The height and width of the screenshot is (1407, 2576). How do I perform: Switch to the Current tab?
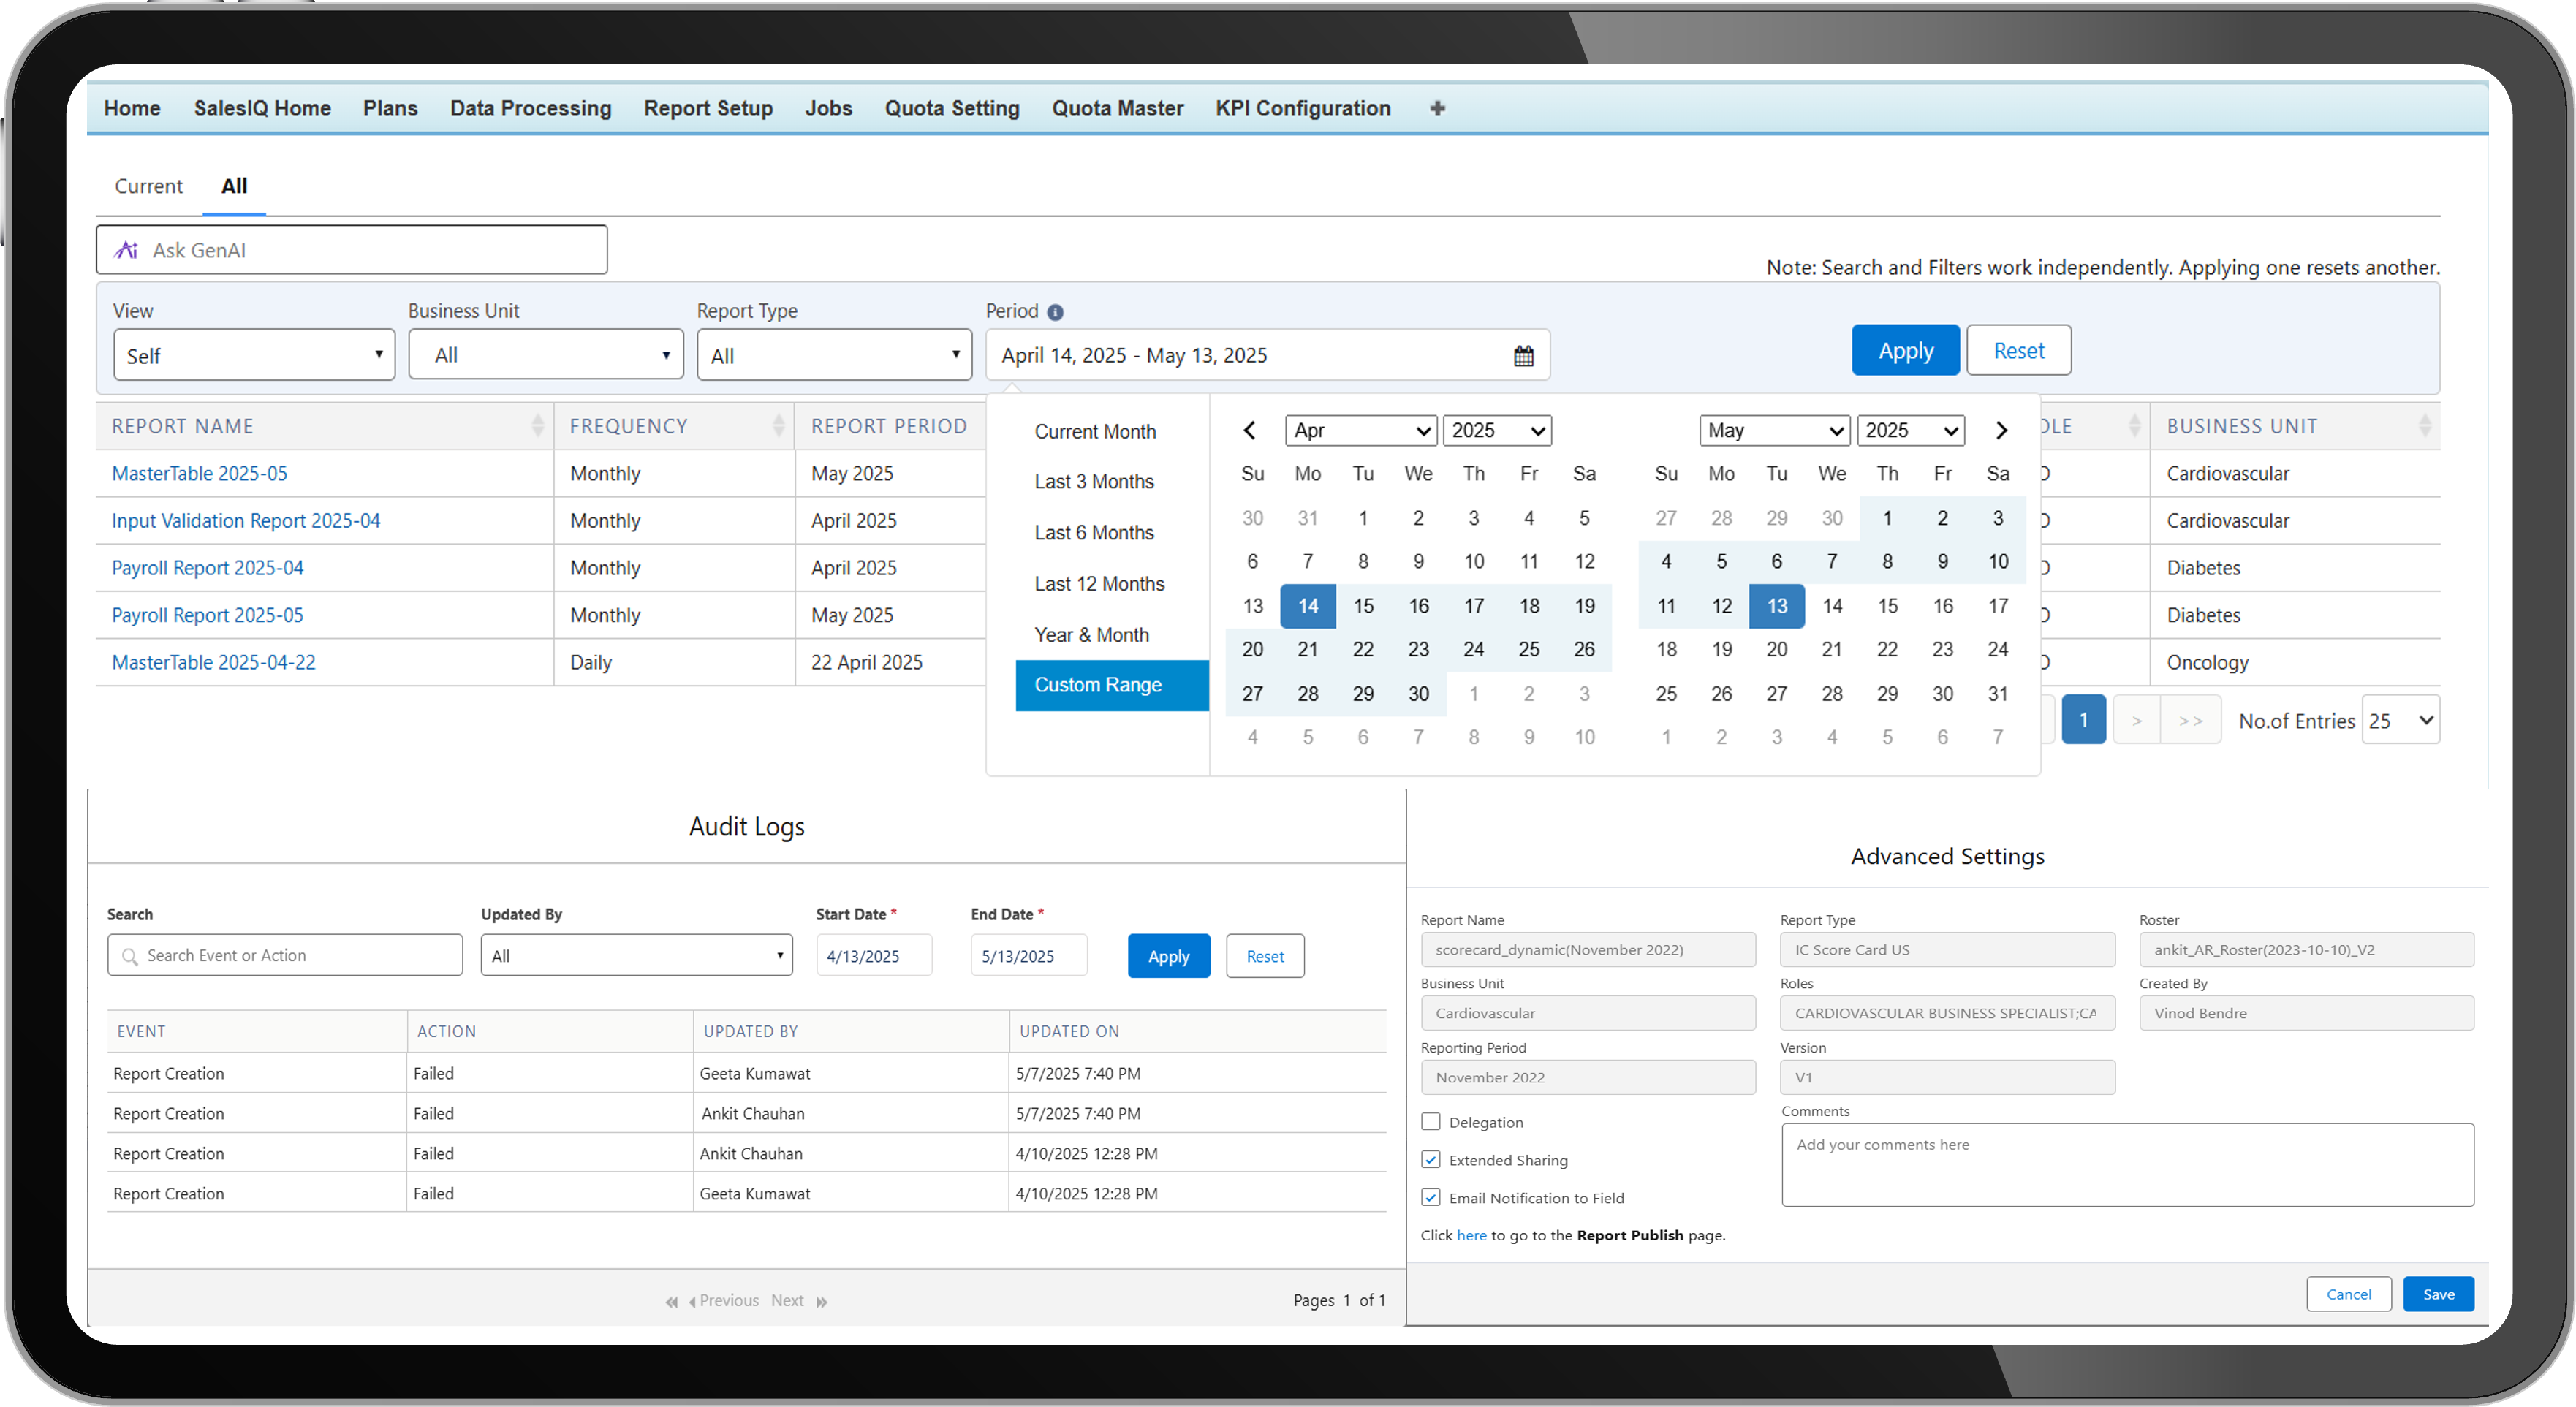point(148,186)
